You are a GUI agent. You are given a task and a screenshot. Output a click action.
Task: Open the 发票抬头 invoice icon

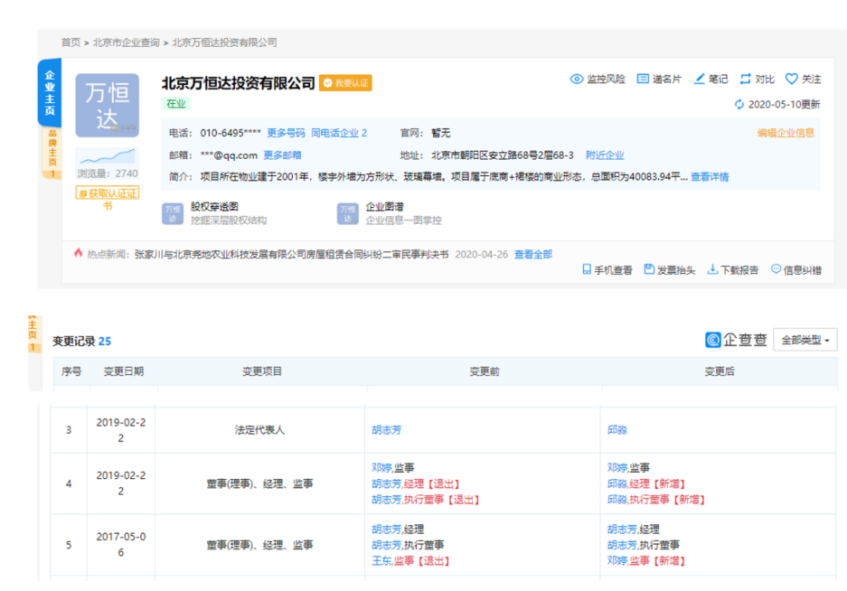point(649,269)
